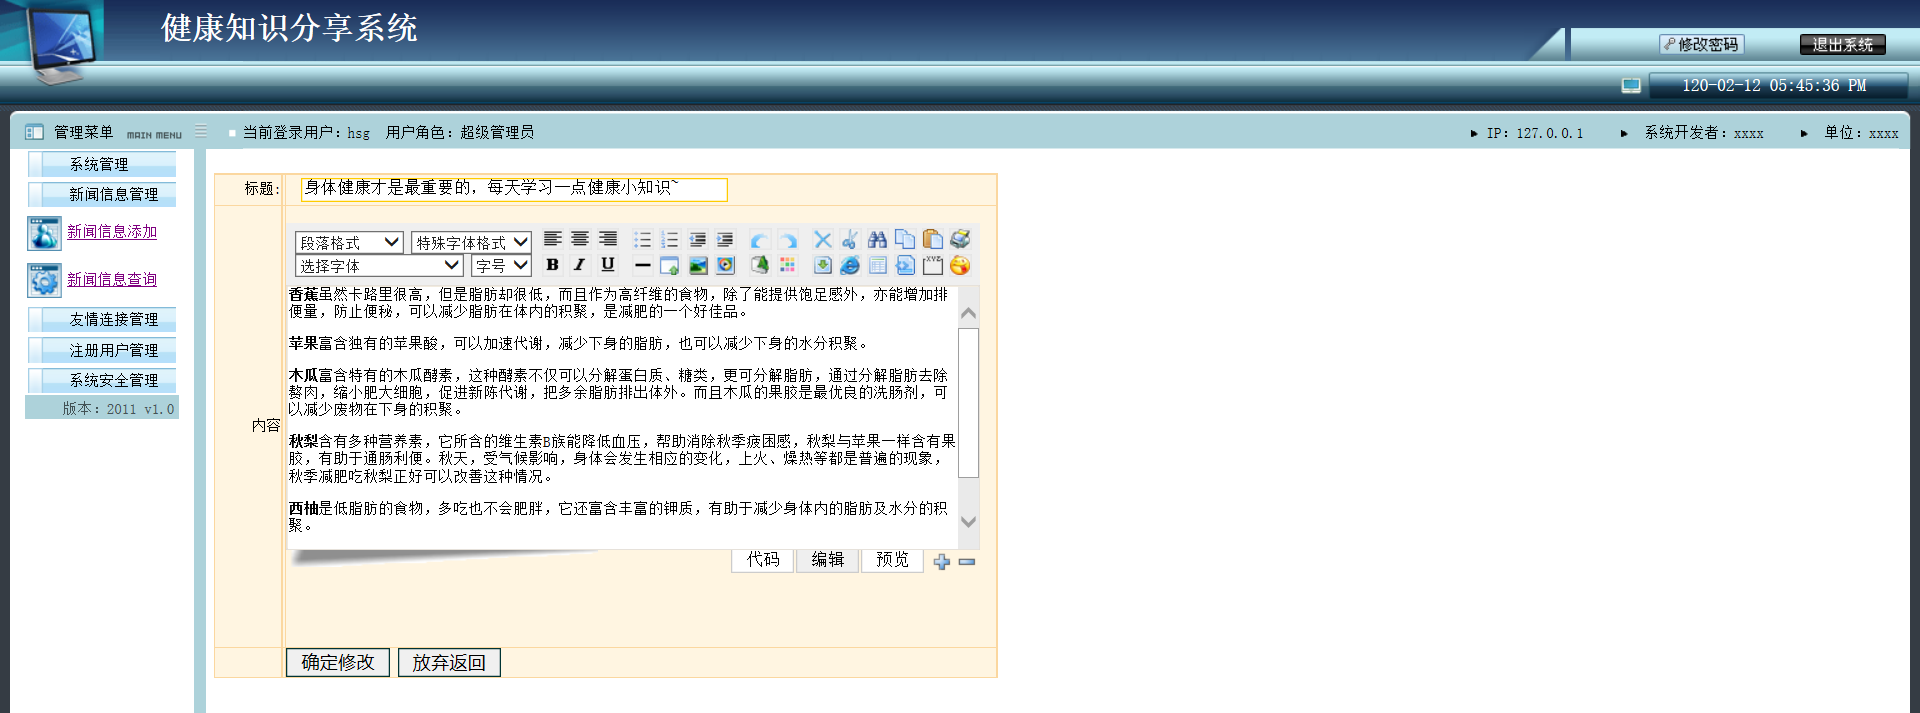This screenshot has width=1920, height=713.
Task: Click the 放弃返回 button
Action: [x=449, y=663]
